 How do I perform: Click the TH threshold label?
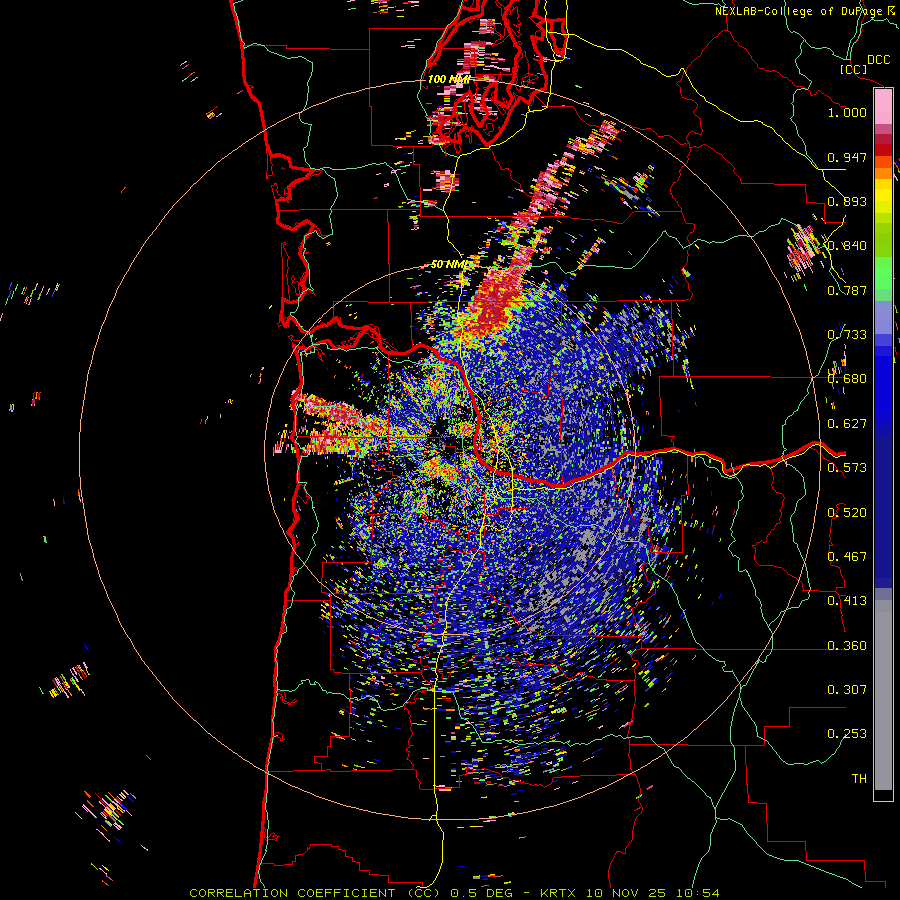(859, 779)
